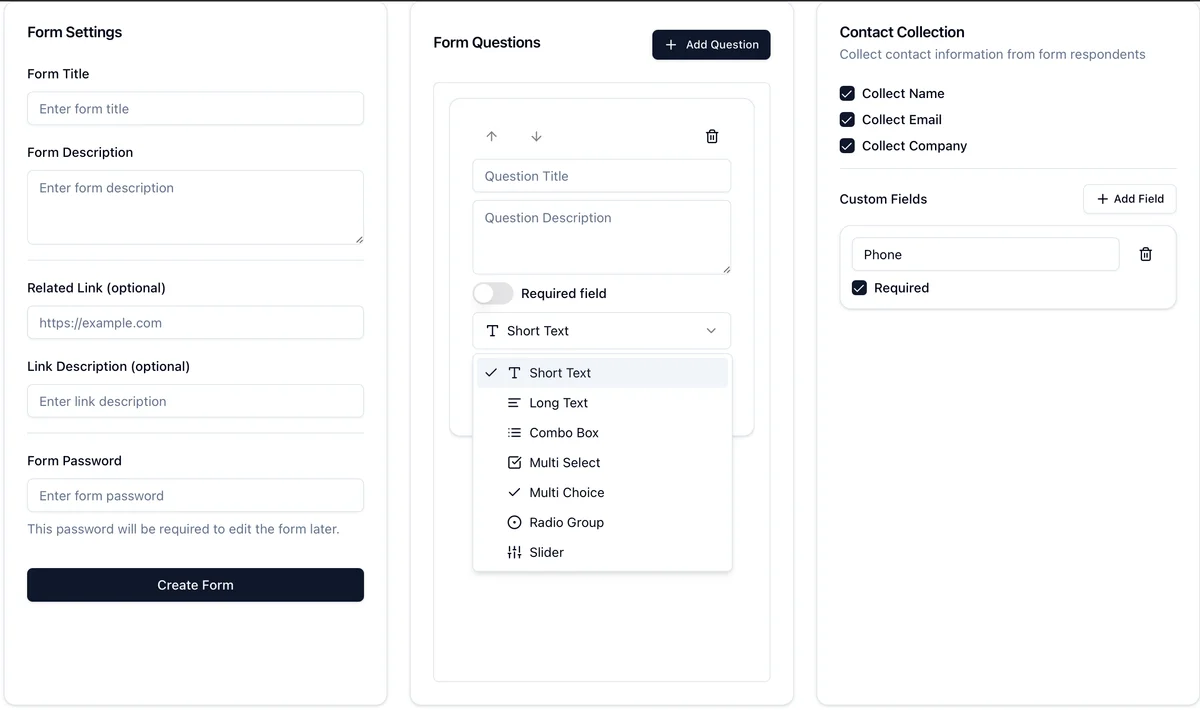
Task: Click the move question up arrow icon
Action: coord(491,136)
